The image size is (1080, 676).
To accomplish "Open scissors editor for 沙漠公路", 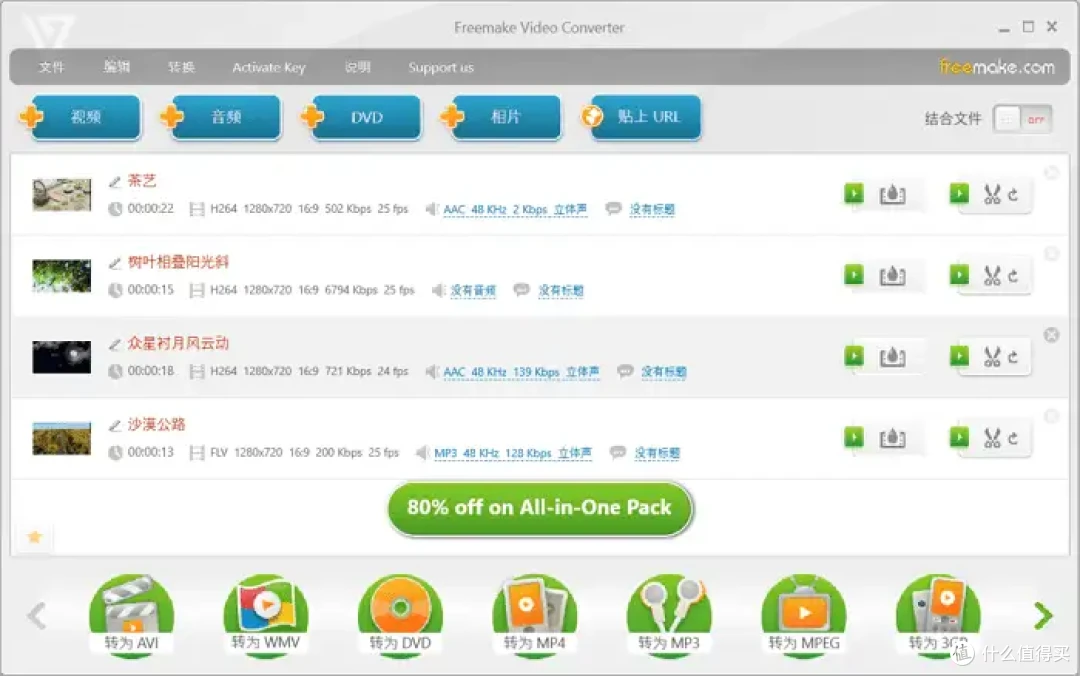I will point(992,438).
